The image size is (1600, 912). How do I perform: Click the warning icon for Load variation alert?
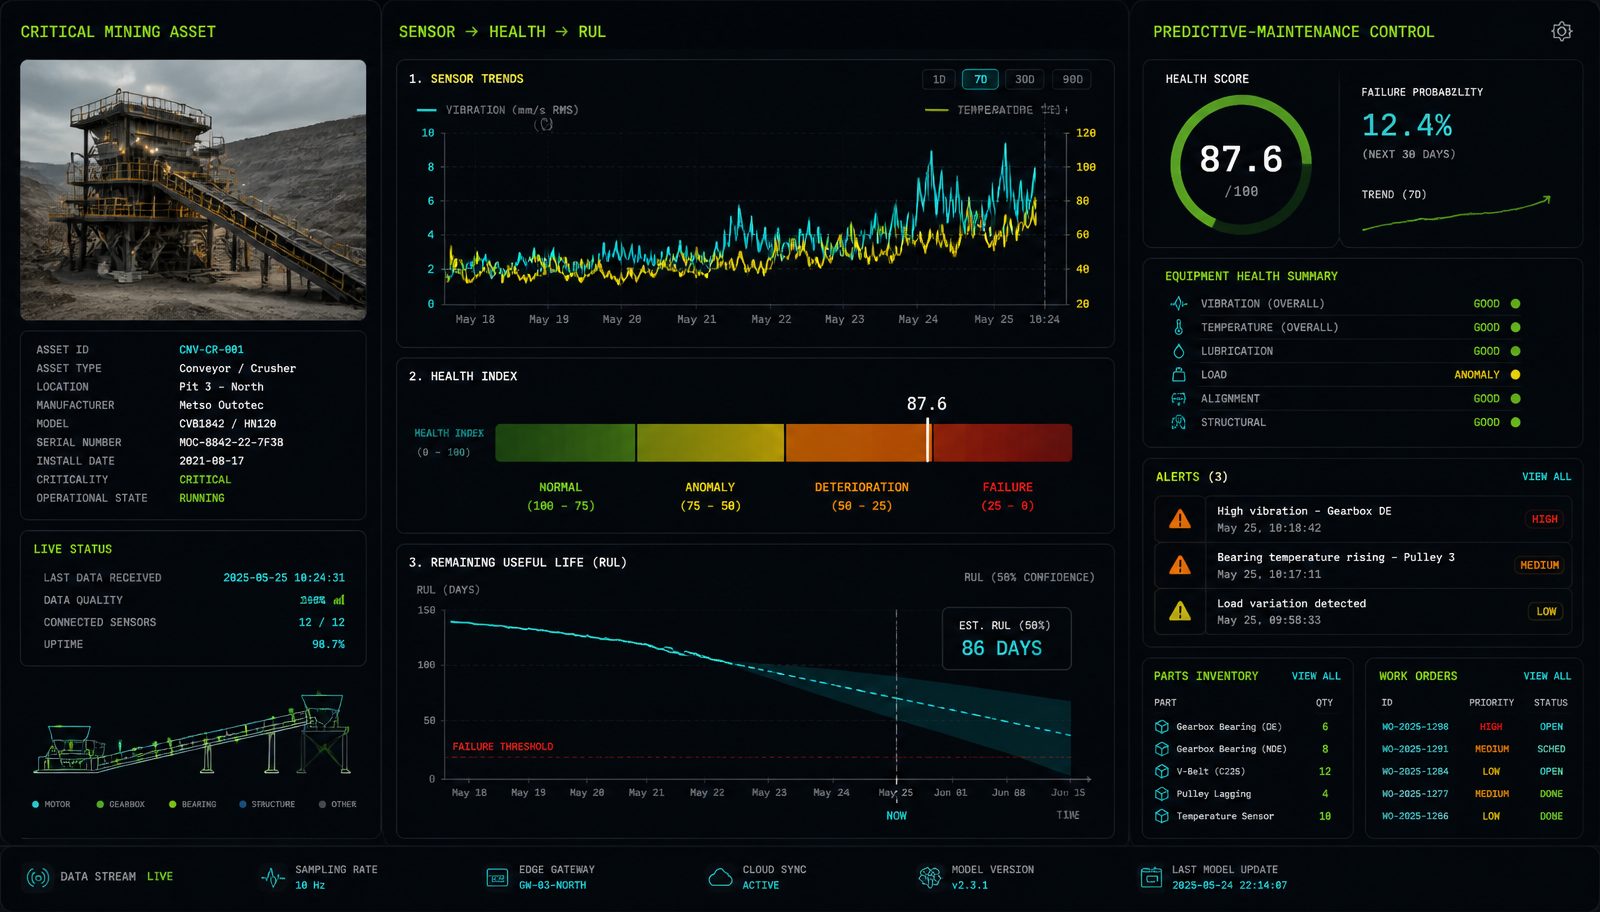(1180, 611)
